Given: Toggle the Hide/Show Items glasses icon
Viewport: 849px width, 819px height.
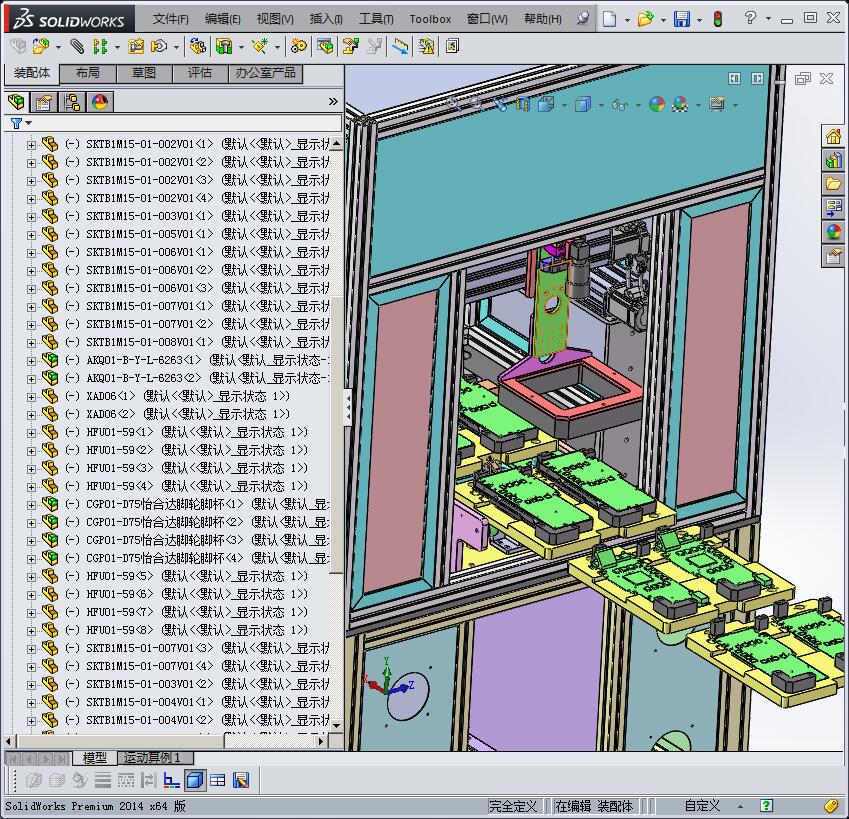Looking at the screenshot, I should pyautogui.click(x=619, y=104).
